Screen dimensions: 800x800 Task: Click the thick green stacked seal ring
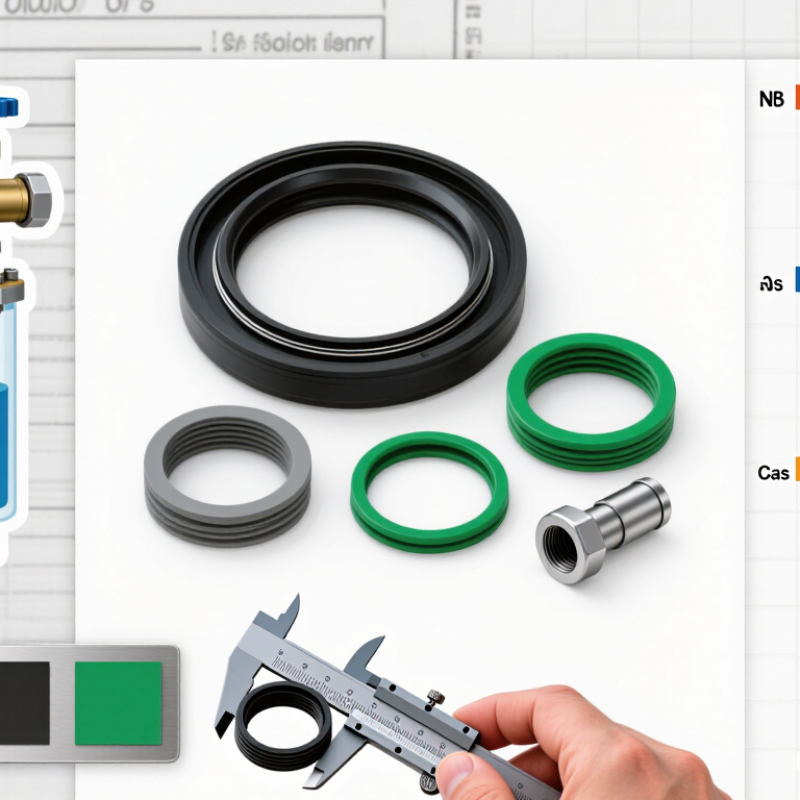591,402
